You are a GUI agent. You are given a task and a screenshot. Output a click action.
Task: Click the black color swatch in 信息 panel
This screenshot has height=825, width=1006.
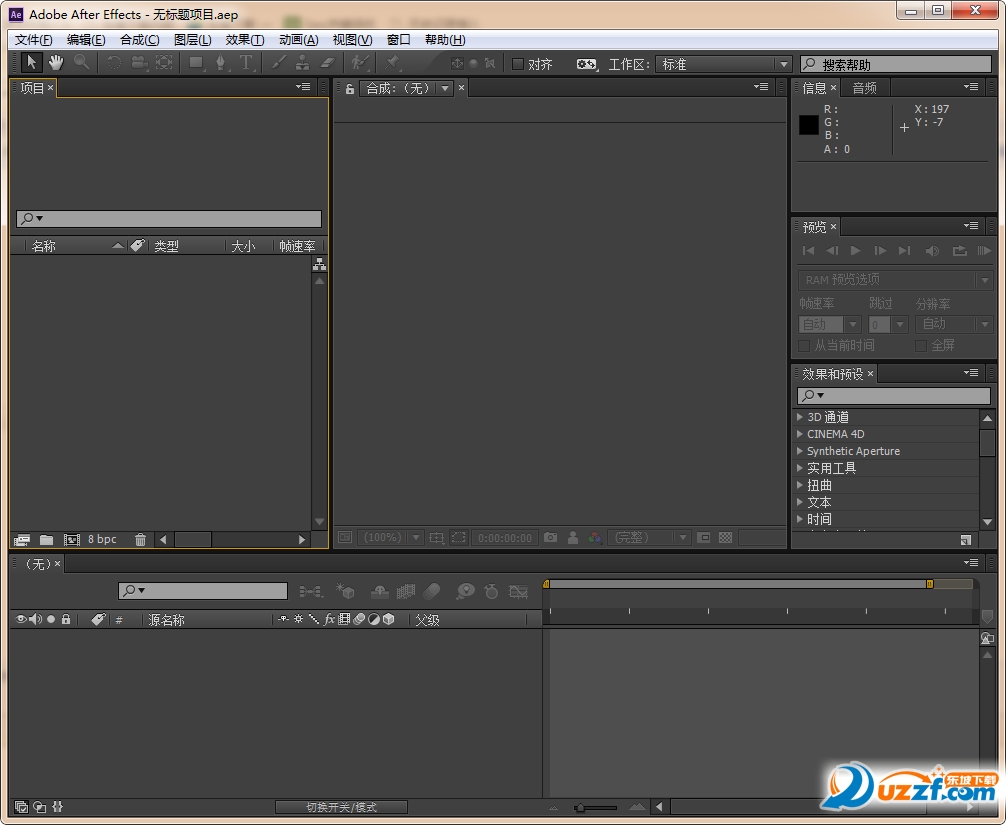point(809,125)
